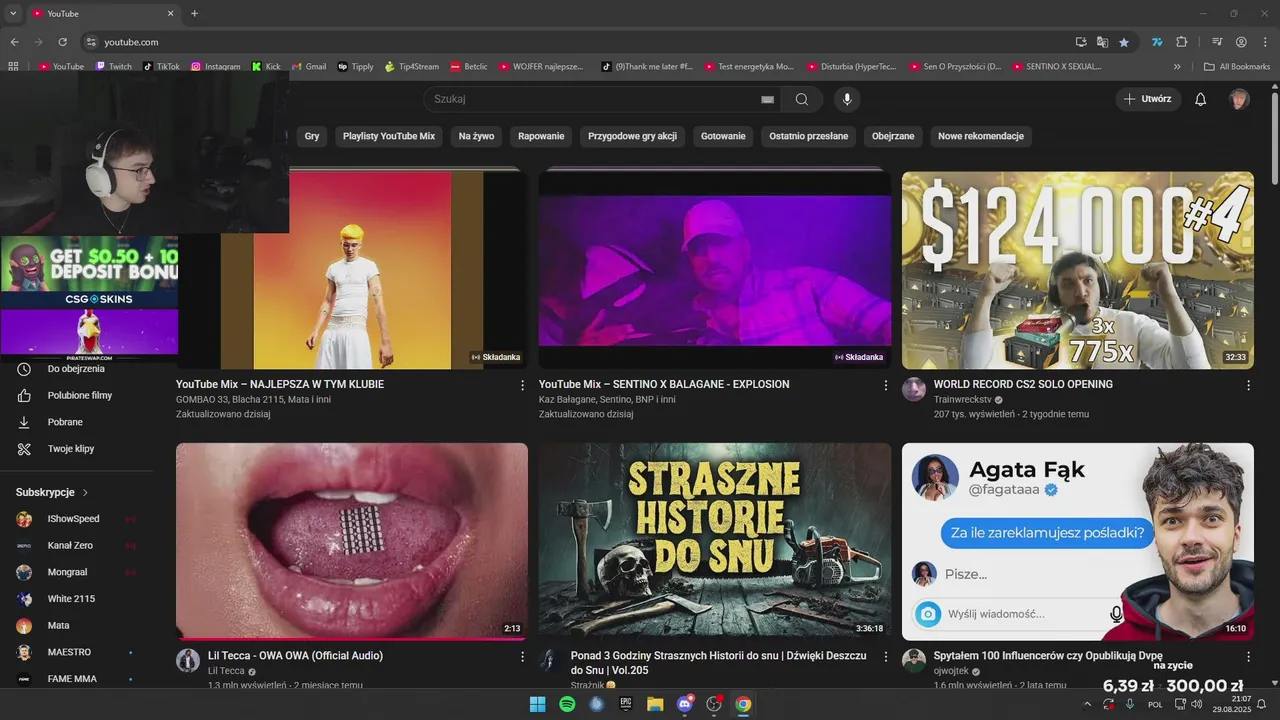Viewport: 1280px width, 720px height.
Task: Click the translate page icon in address bar
Action: (1102, 42)
